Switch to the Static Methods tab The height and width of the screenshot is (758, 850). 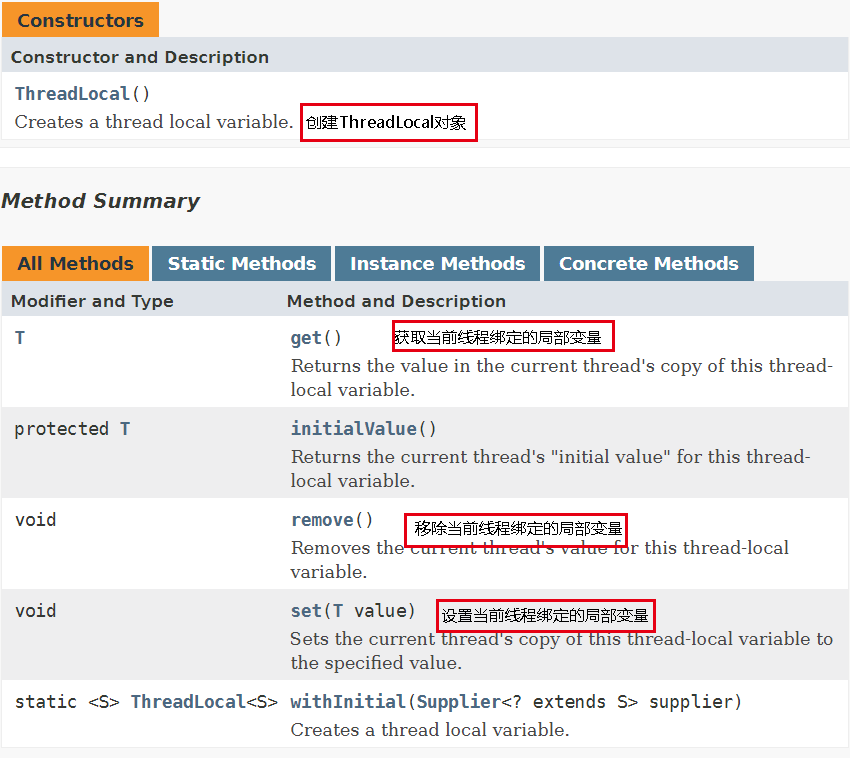241,264
